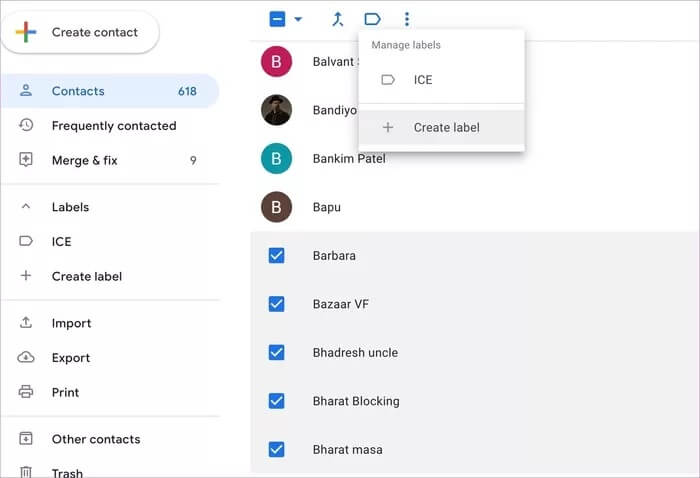
Task: Open Frequently contacted
Action: tap(110, 126)
